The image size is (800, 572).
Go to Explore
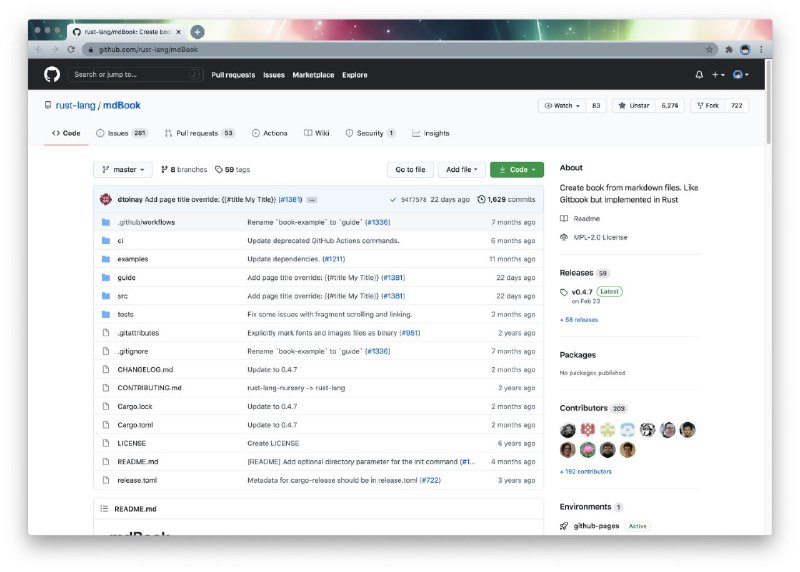point(355,75)
